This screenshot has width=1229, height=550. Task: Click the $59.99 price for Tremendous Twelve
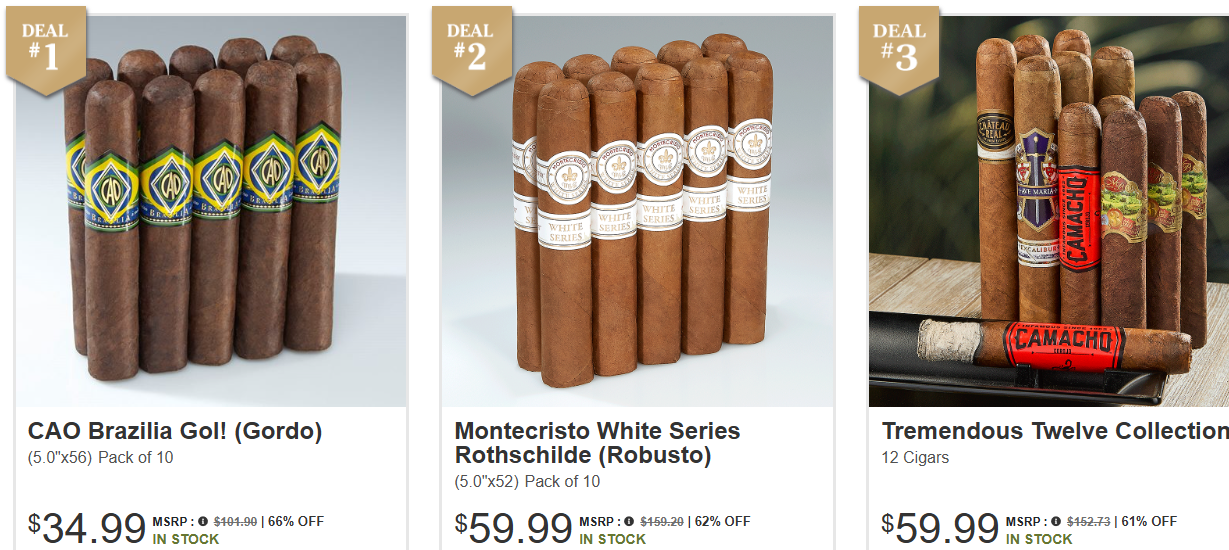point(940,527)
